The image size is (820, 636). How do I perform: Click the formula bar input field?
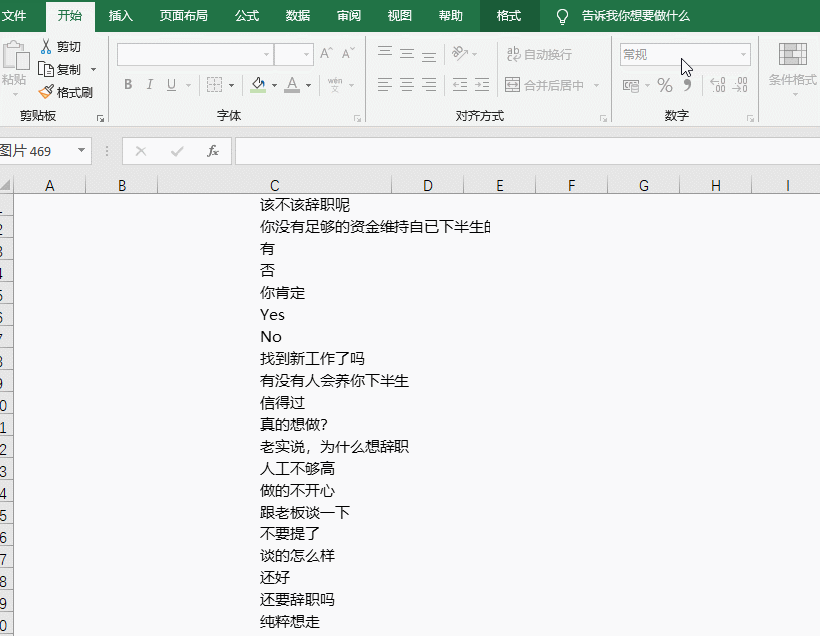click(x=527, y=151)
